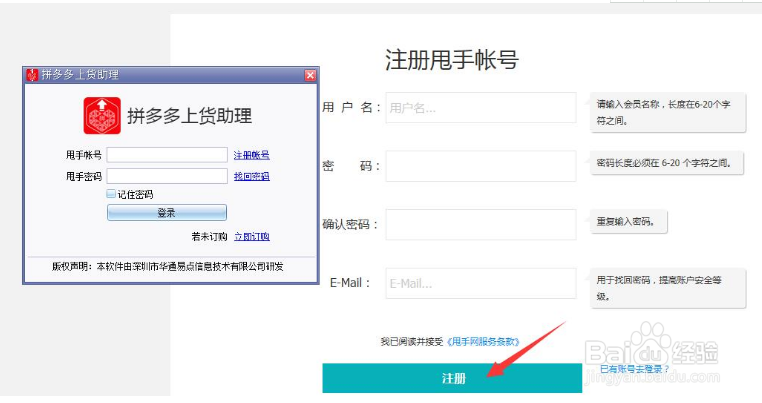Open the 注册帐号 register link
The height and width of the screenshot is (403, 762).
pyautogui.click(x=251, y=155)
